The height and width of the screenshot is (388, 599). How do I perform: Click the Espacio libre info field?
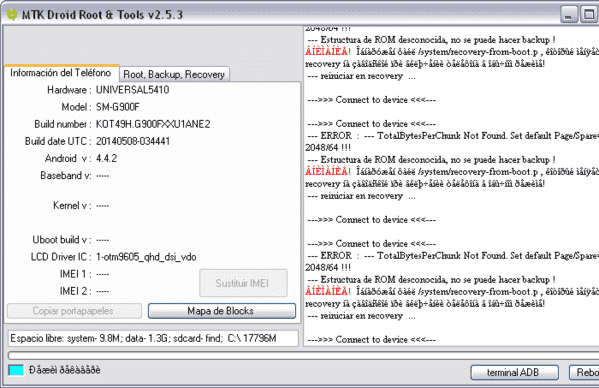(x=153, y=338)
